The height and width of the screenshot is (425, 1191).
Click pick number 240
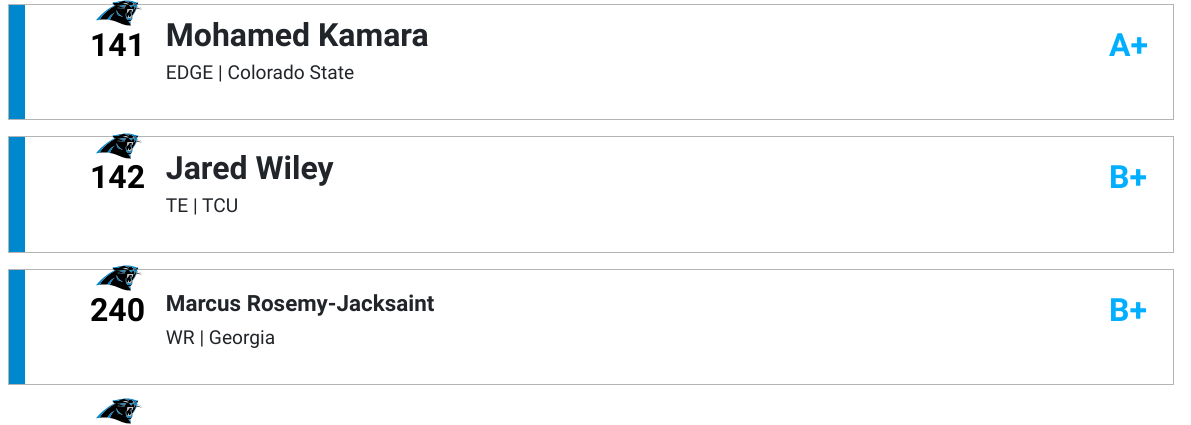[118, 310]
